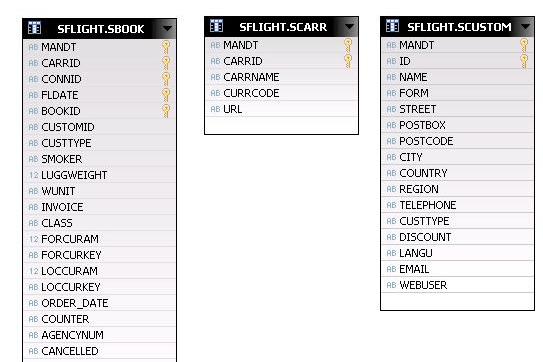Image resolution: width=543 pixels, height=362 pixels.
Task: Select the CURRCODE column in SCARR
Action: [x=282, y=93]
